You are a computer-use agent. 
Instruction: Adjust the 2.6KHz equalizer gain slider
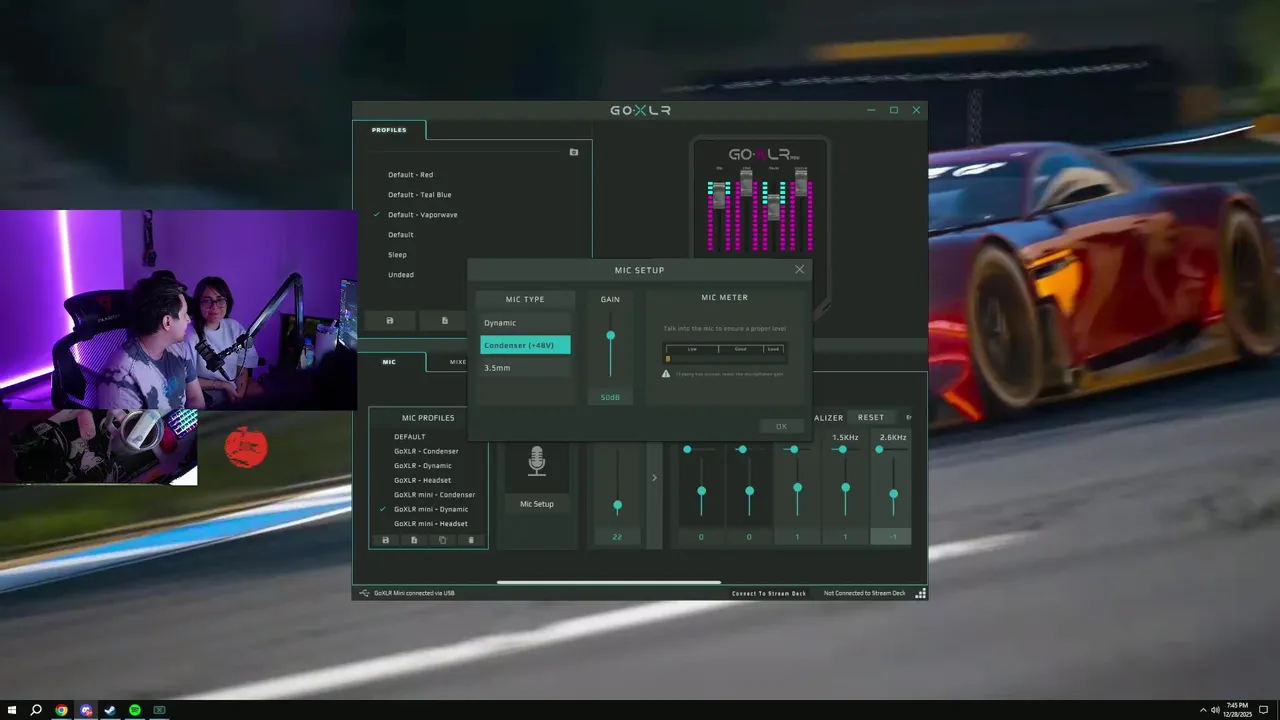[893, 494]
